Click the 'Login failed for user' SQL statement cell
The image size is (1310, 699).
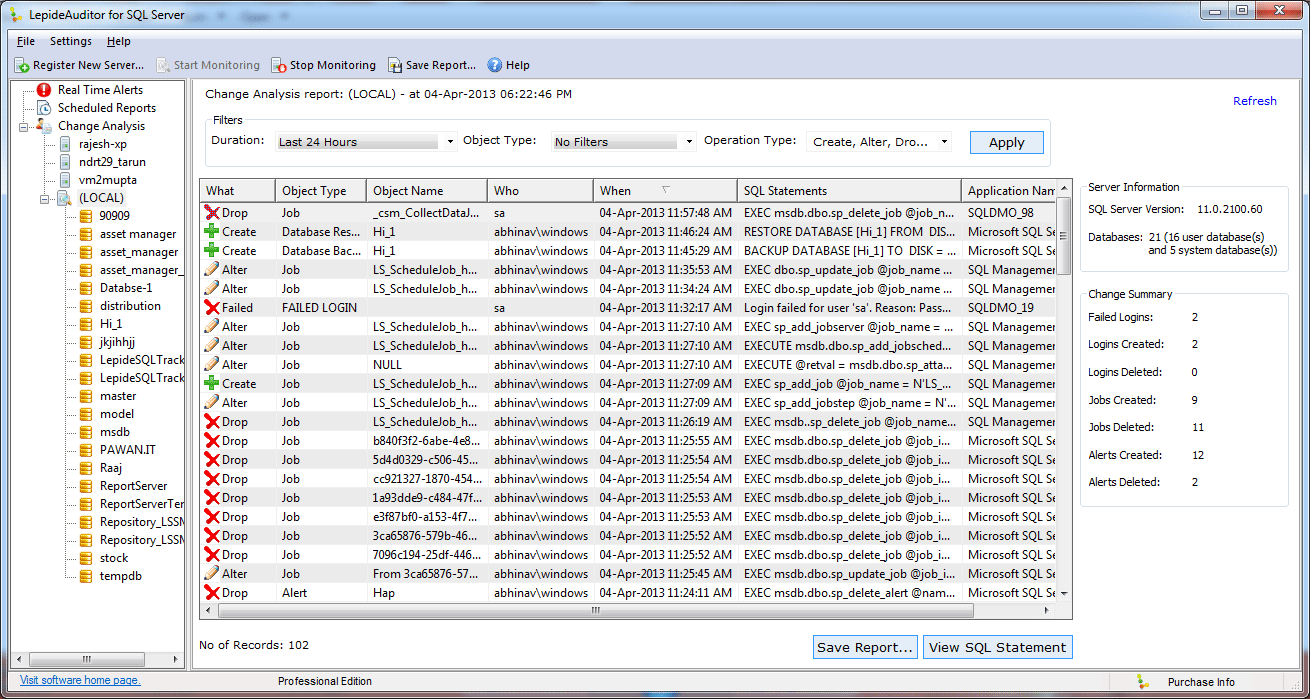(x=850, y=307)
